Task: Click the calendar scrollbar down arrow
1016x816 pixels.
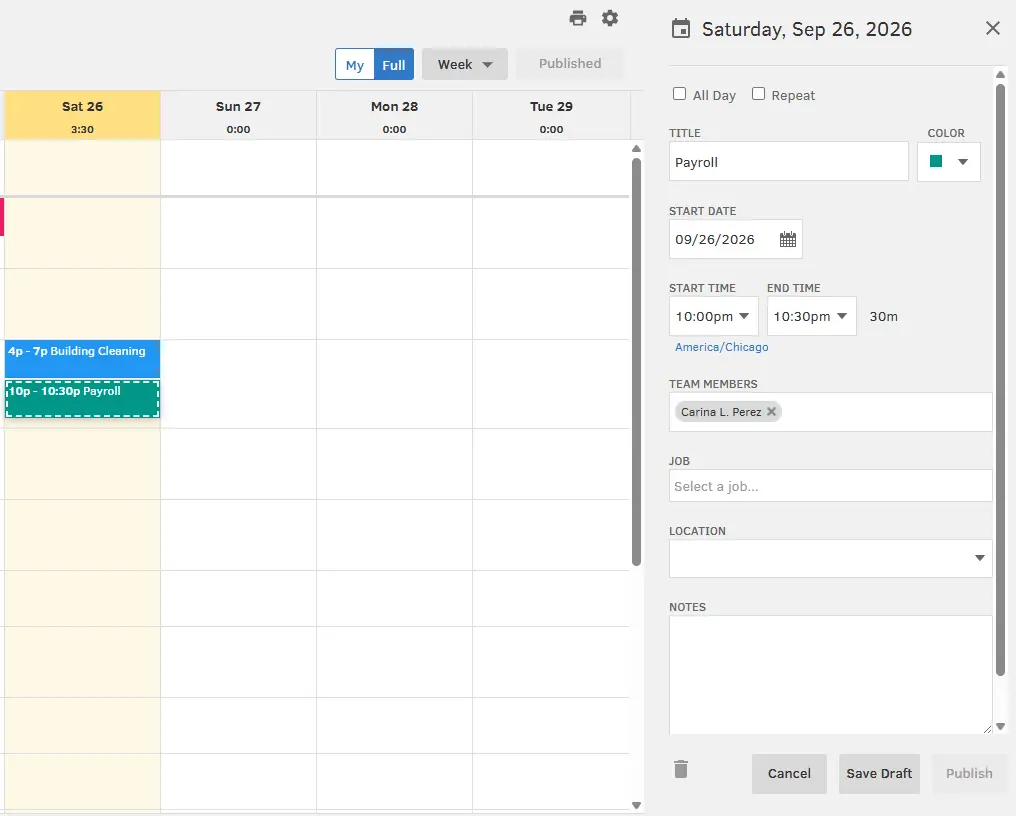Action: [x=636, y=805]
